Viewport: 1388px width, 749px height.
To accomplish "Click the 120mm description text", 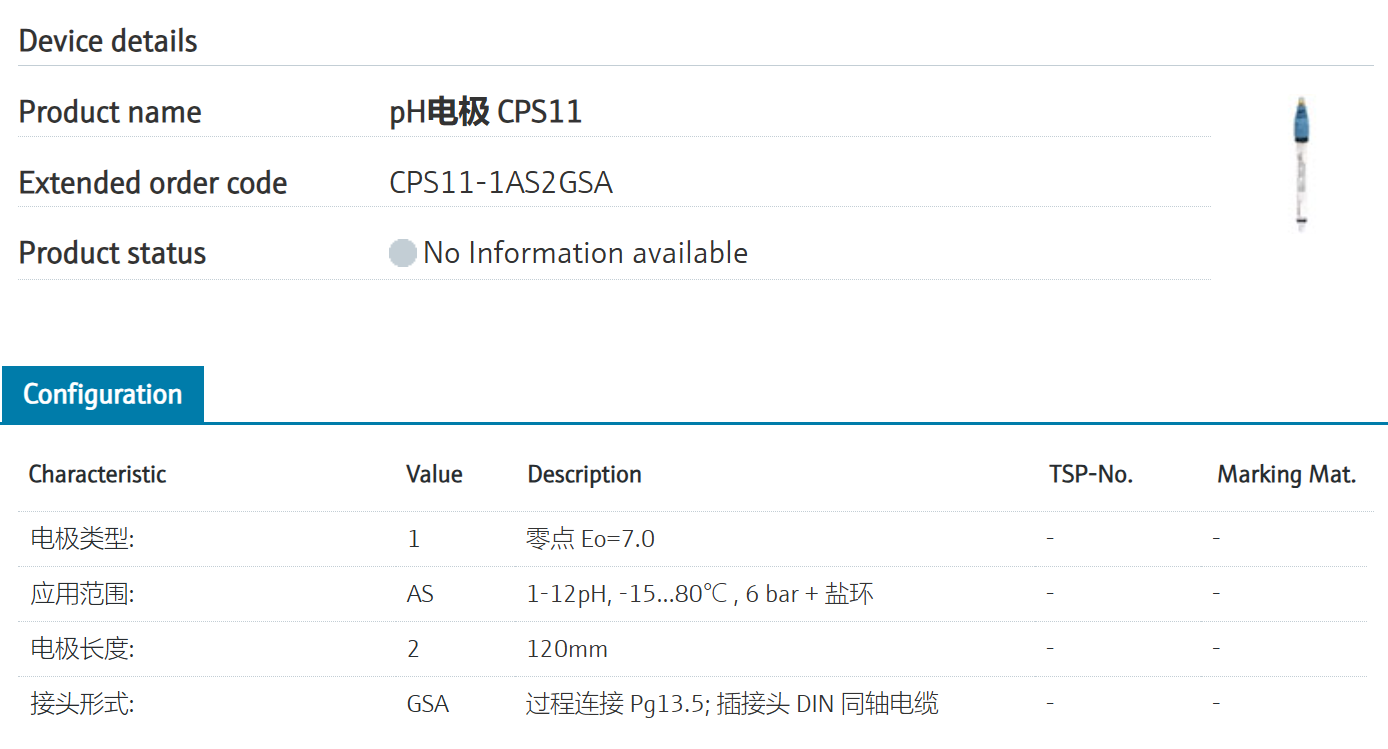I will click(x=567, y=649).
